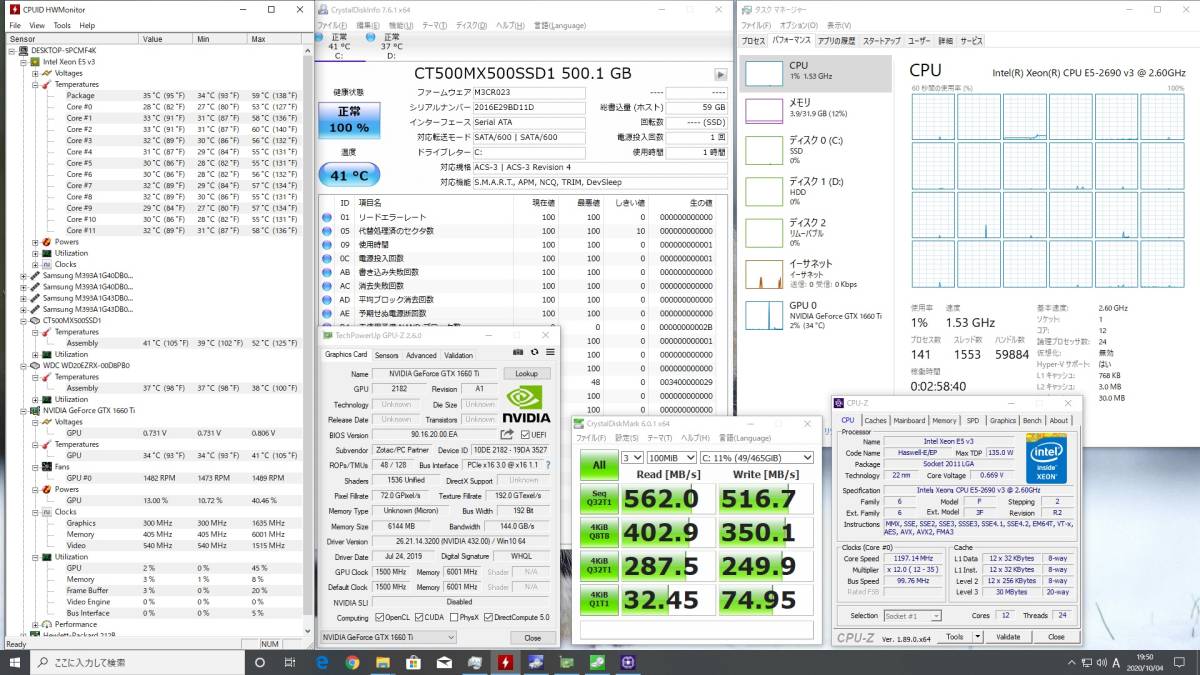Switch to the GPU-Z Advanced tab
This screenshot has width=1200, height=675.
coord(421,355)
